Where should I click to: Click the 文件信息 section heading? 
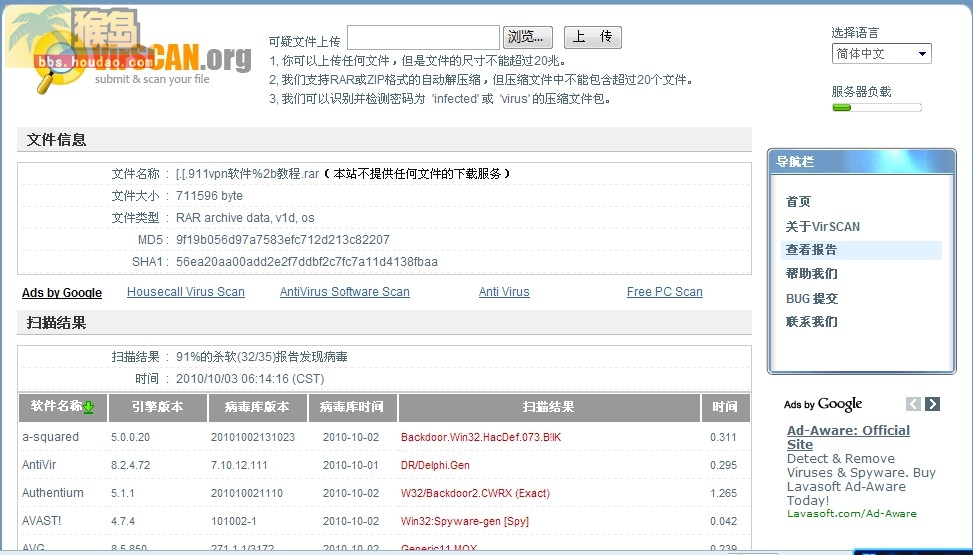point(56,140)
